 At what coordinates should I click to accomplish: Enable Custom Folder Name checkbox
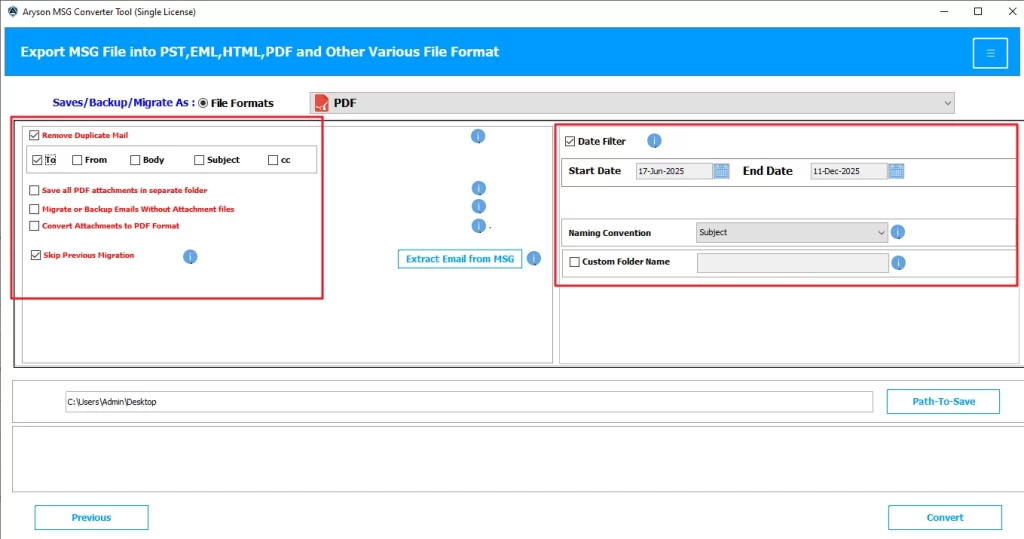point(575,262)
